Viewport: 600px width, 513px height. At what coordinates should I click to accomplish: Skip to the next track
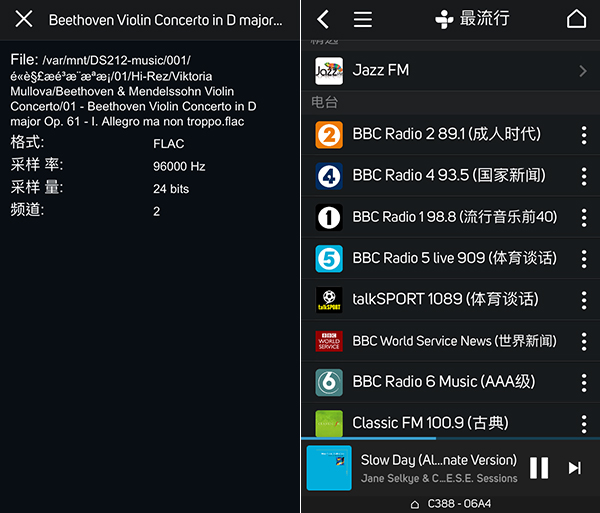[x=574, y=468]
